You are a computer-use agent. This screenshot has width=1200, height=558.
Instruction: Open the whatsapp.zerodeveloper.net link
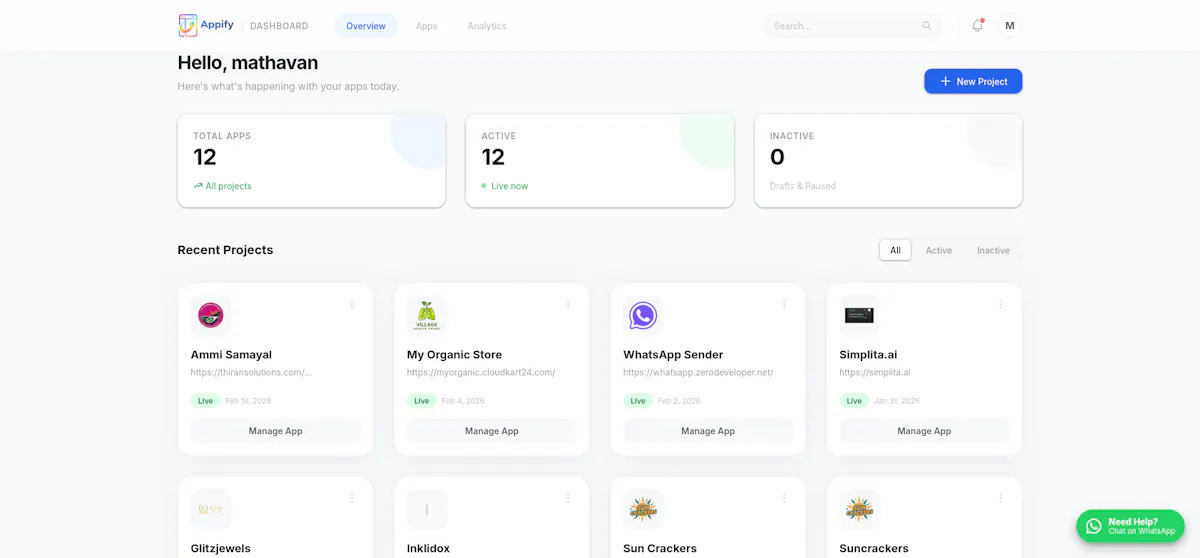coord(698,373)
